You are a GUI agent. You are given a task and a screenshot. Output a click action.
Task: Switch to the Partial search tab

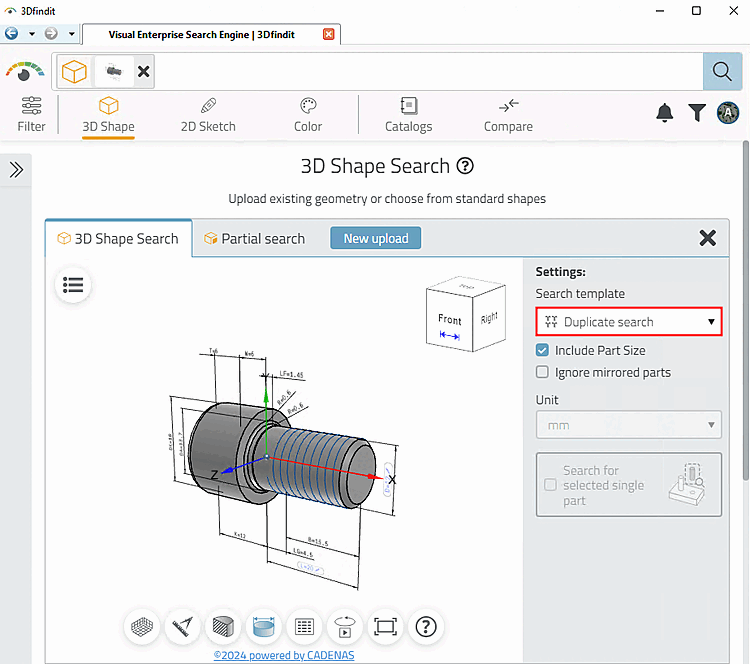click(x=254, y=239)
